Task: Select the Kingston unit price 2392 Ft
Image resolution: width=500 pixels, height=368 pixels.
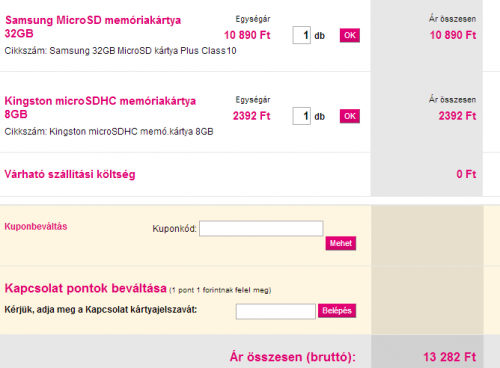Action: pyautogui.click(x=251, y=116)
